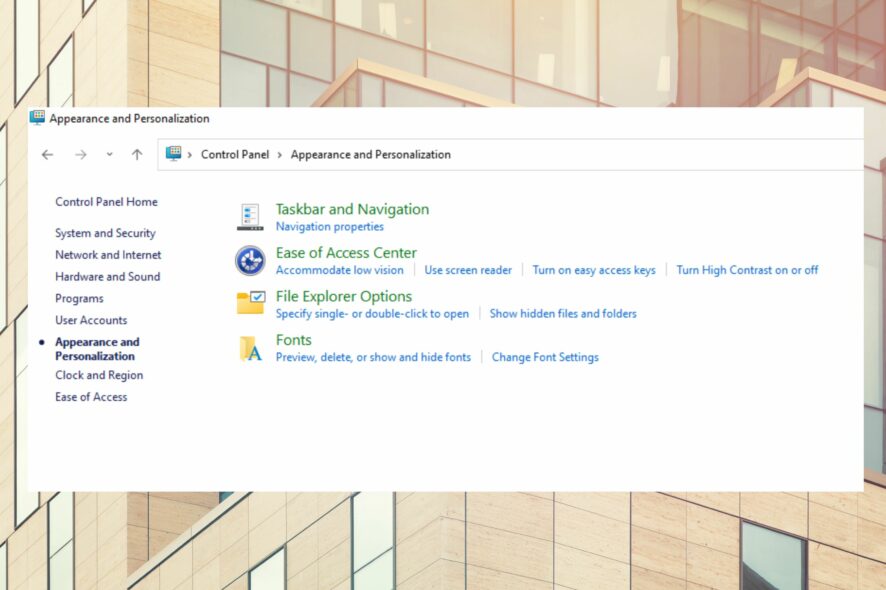Navigate to System and Security

(105, 232)
